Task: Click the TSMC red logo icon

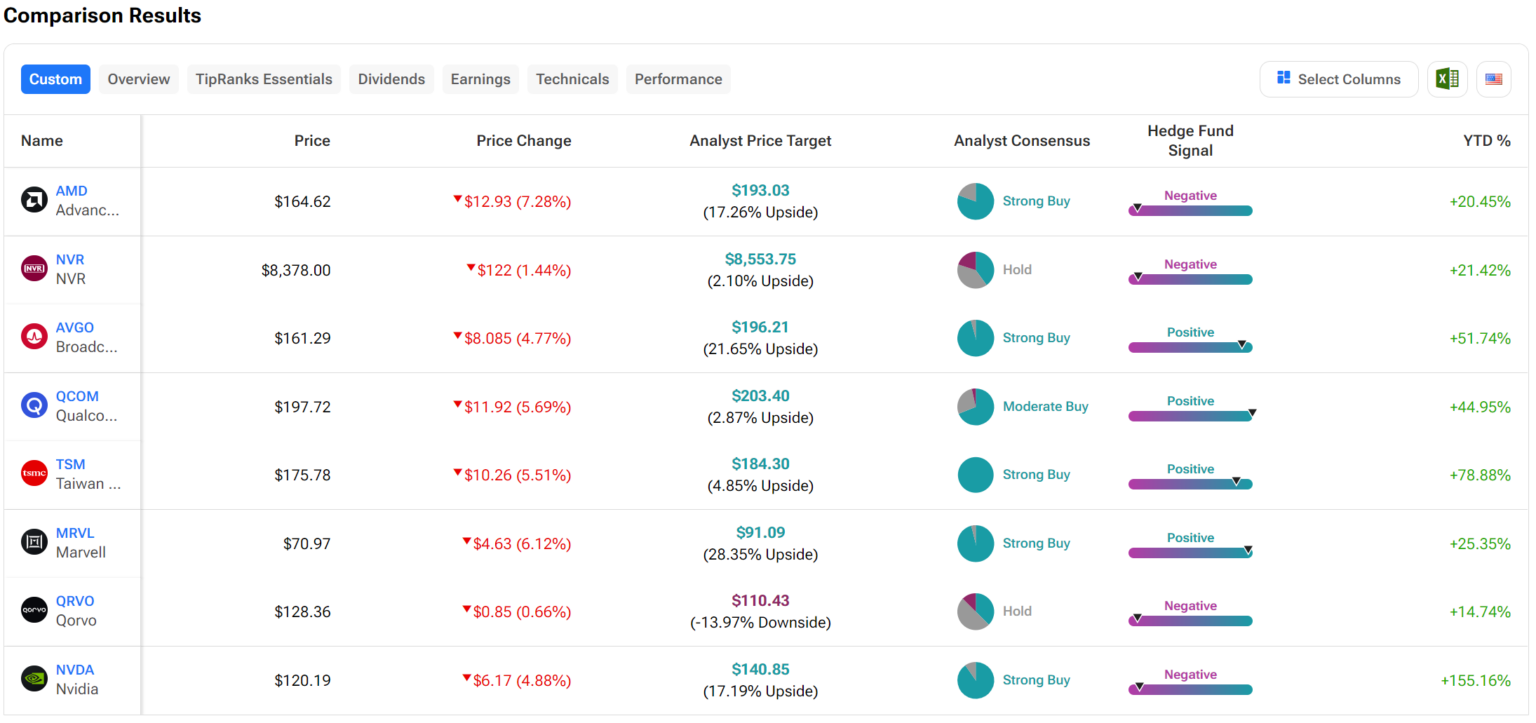Action: [x=34, y=474]
